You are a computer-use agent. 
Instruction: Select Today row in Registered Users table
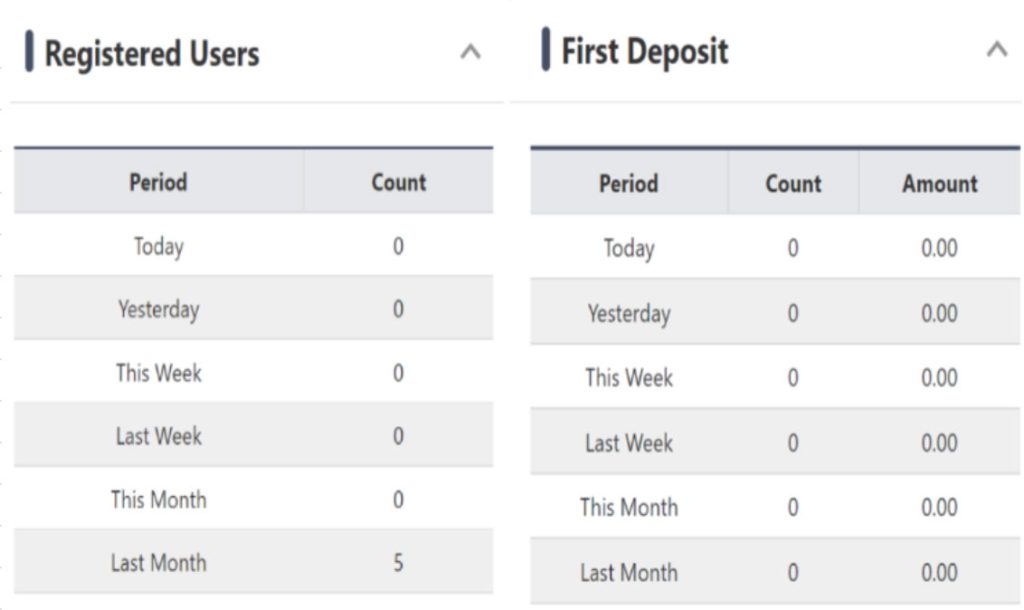pos(158,246)
